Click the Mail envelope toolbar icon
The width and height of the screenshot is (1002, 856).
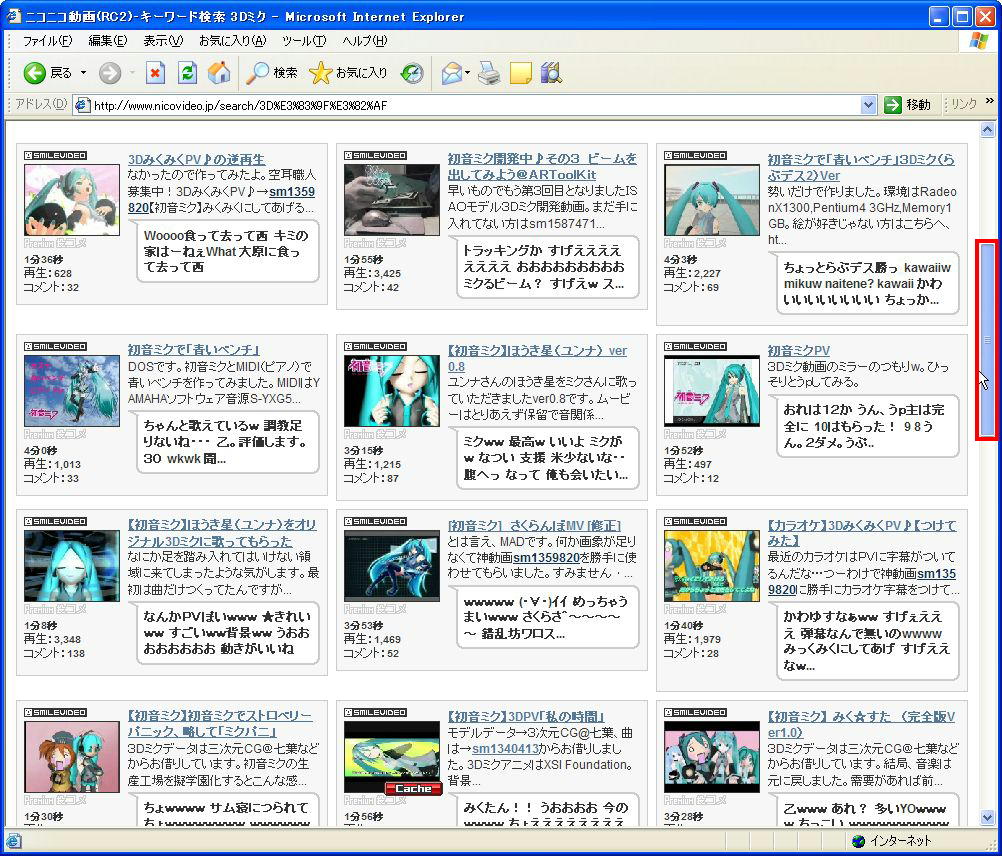coord(452,73)
